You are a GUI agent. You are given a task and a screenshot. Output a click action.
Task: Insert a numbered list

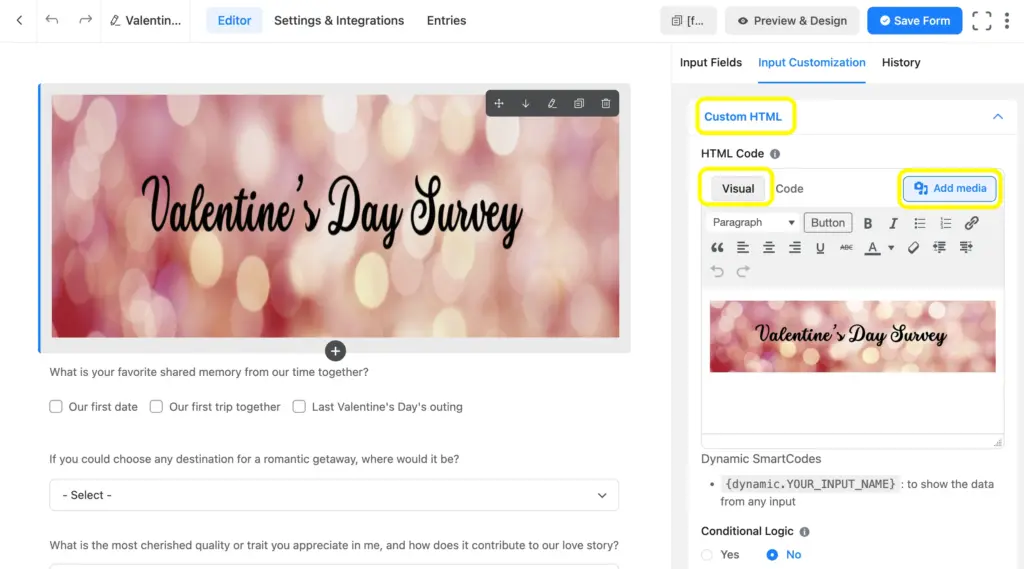tap(946, 223)
